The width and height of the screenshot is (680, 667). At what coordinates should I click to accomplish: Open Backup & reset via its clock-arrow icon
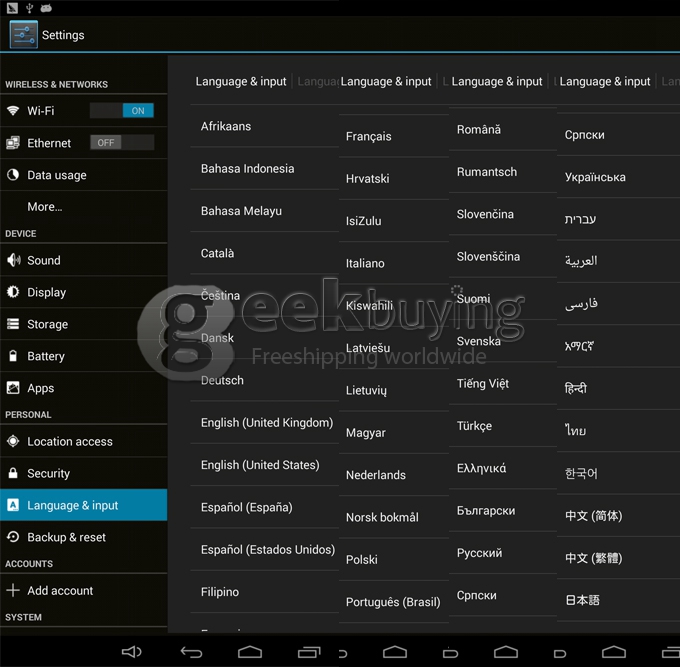click(x=13, y=537)
